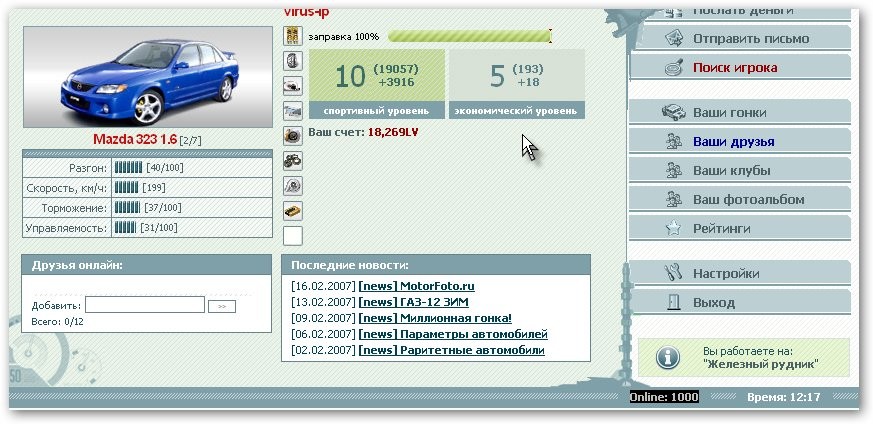873x424 pixels.
Task: Go to Ваши друзья page
Action: pyautogui.click(x=740, y=141)
